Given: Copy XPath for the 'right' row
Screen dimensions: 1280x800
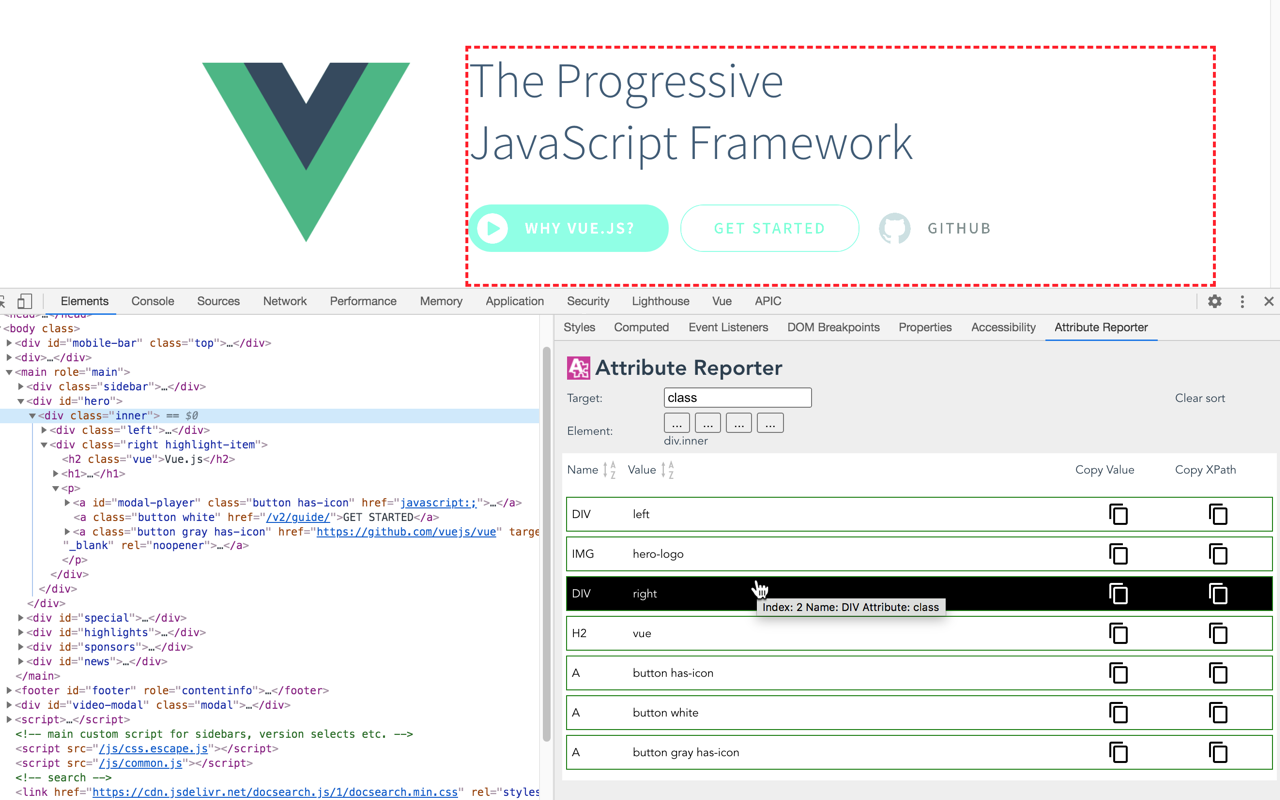Looking at the screenshot, I should coord(1218,594).
